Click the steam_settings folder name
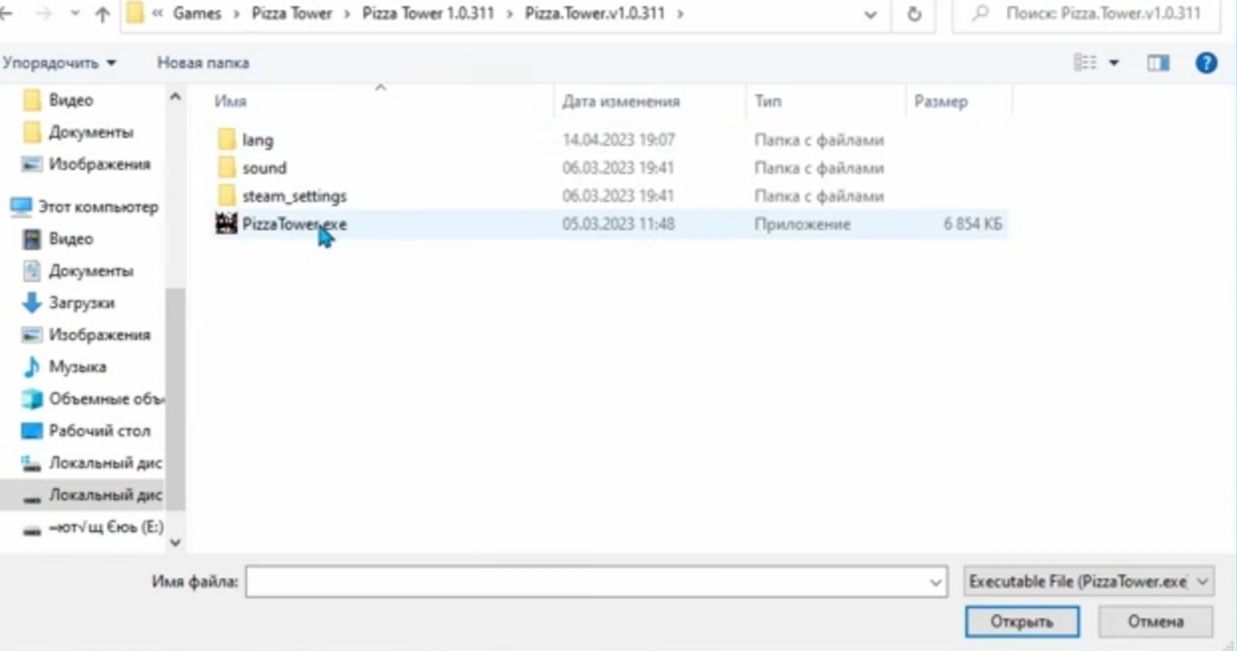 click(294, 196)
